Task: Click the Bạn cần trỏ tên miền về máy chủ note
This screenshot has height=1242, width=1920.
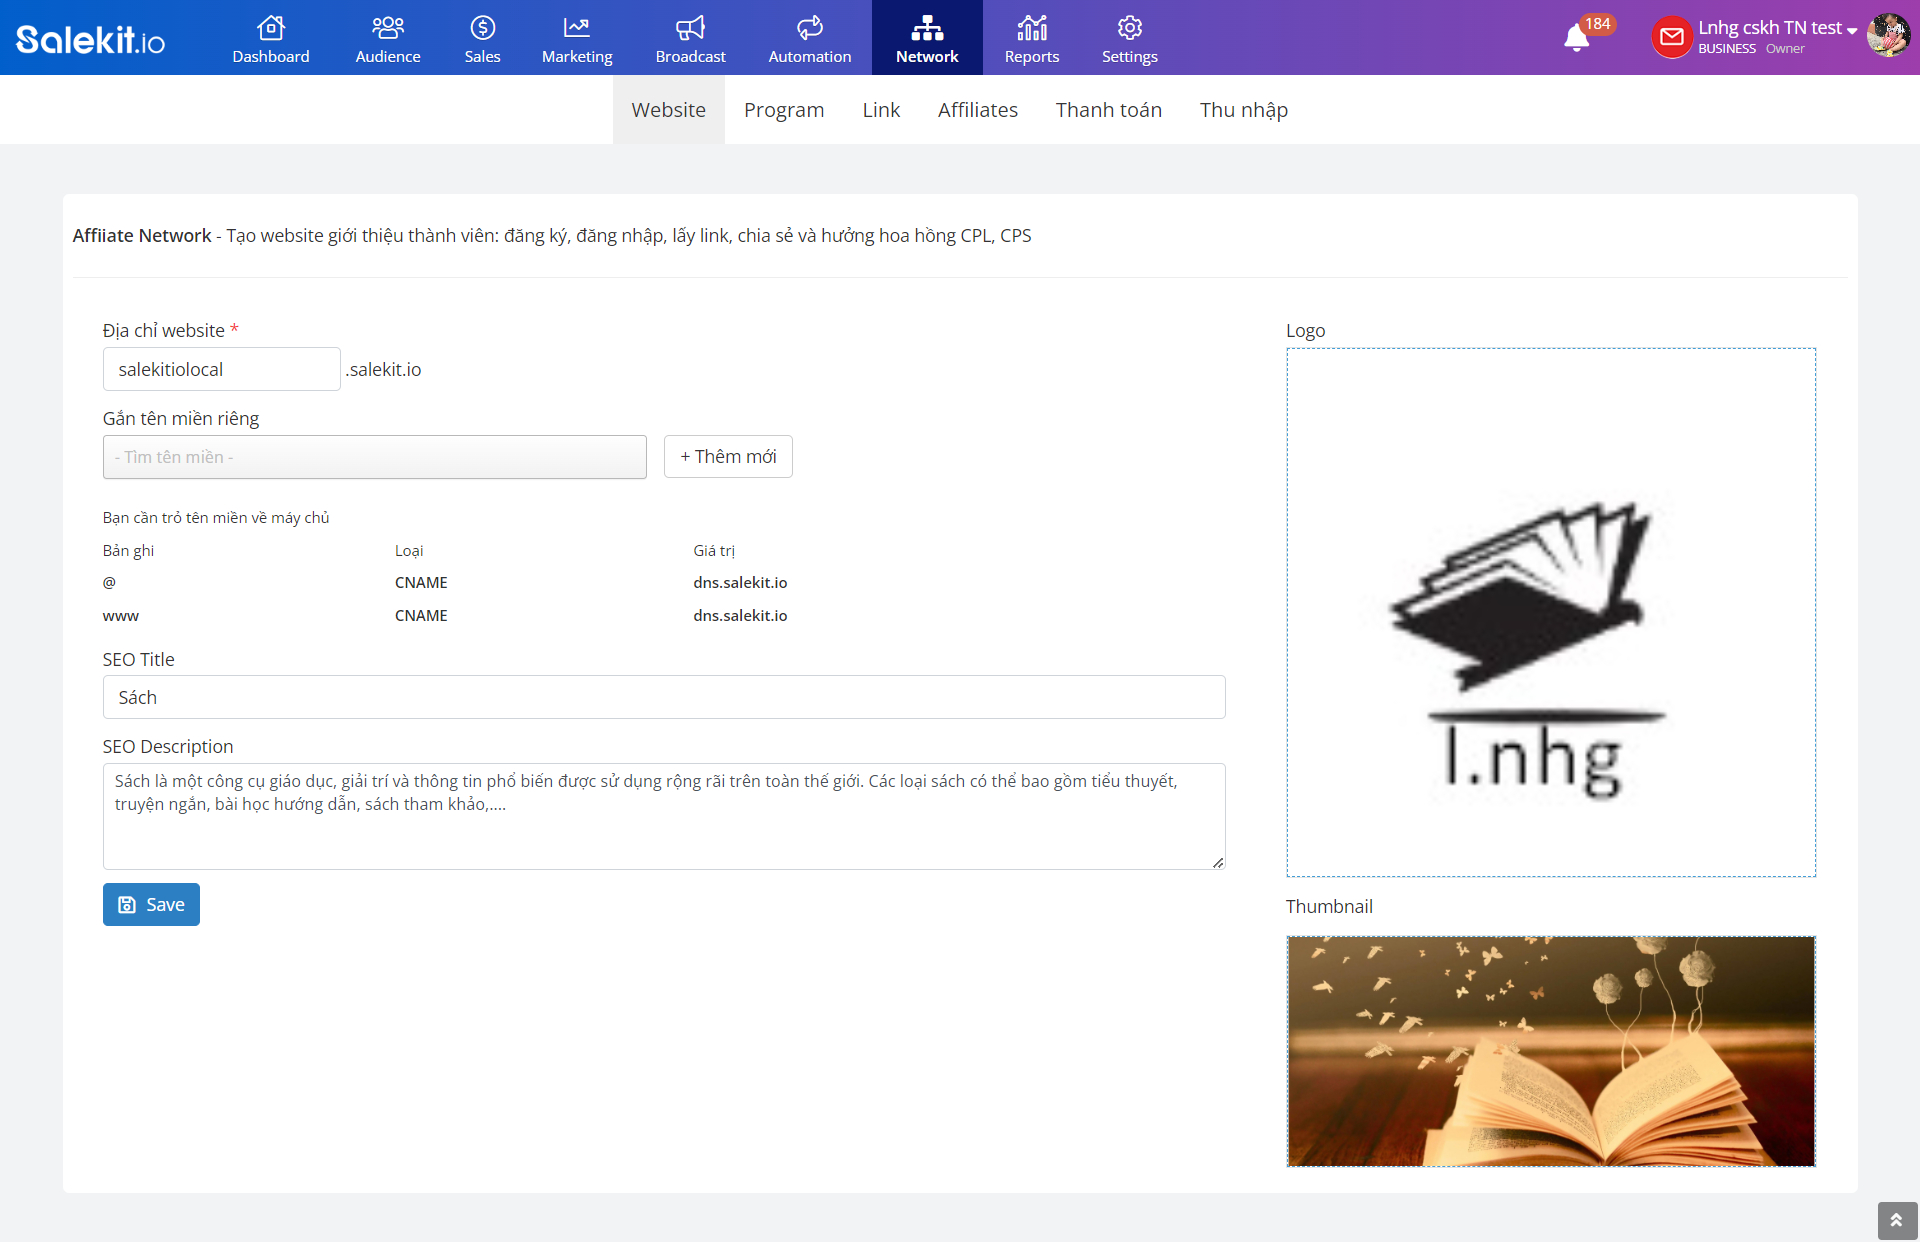Action: pyautogui.click(x=216, y=518)
